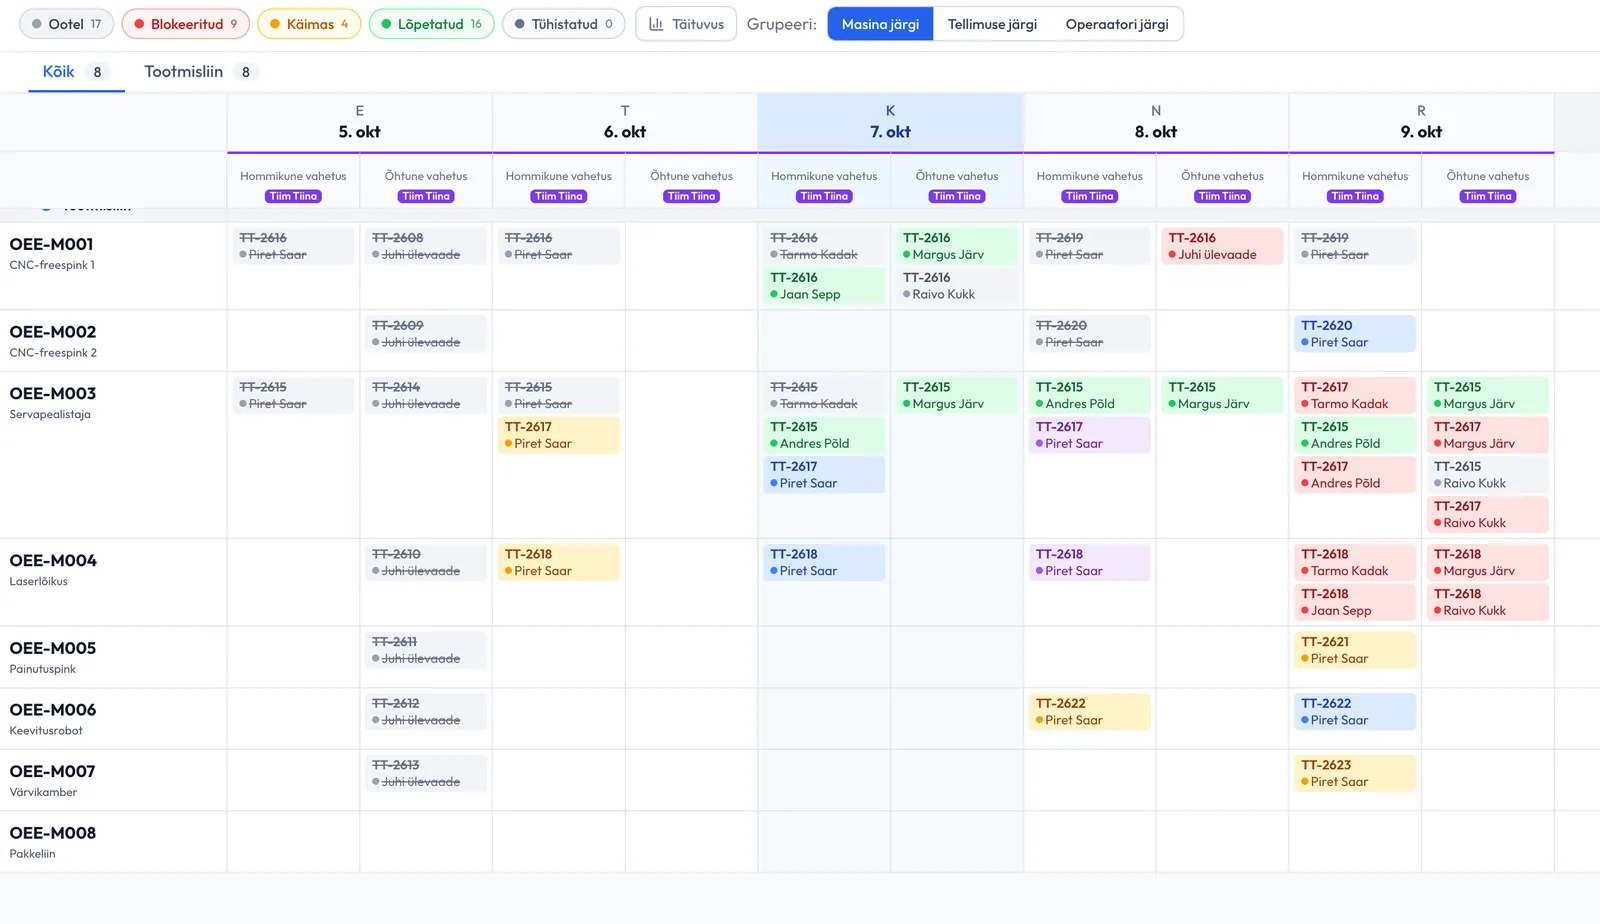Open the purple TT-2618 Piret Saar card
1600x924 pixels.
click(1089, 562)
